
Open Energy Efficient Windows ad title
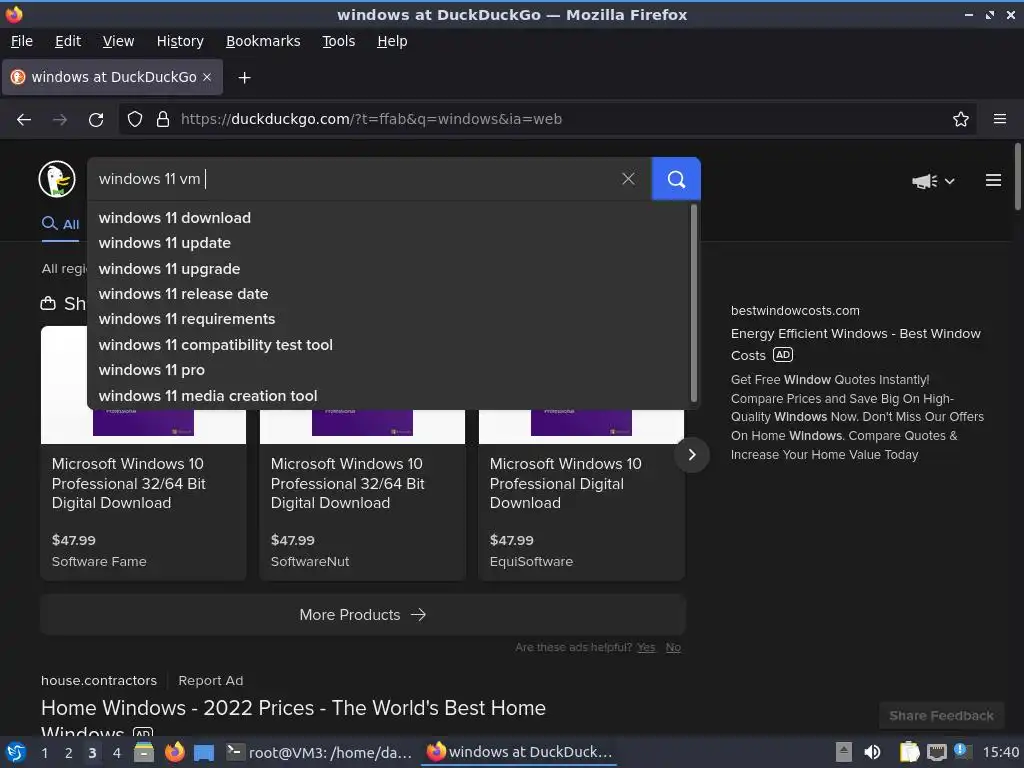click(x=856, y=344)
